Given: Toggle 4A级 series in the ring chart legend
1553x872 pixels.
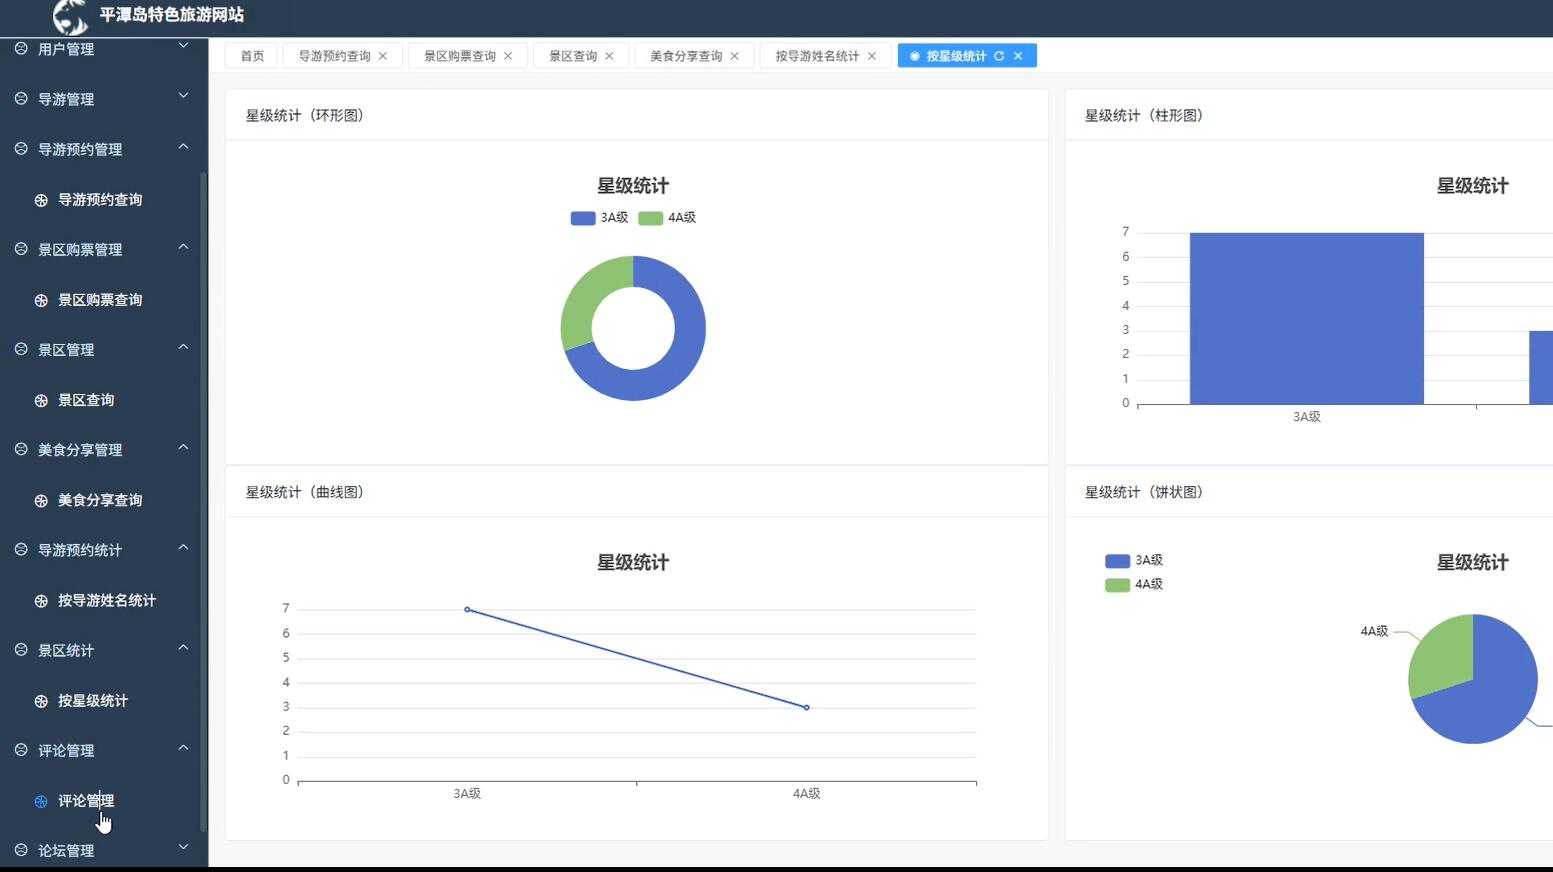Looking at the screenshot, I should [667, 218].
